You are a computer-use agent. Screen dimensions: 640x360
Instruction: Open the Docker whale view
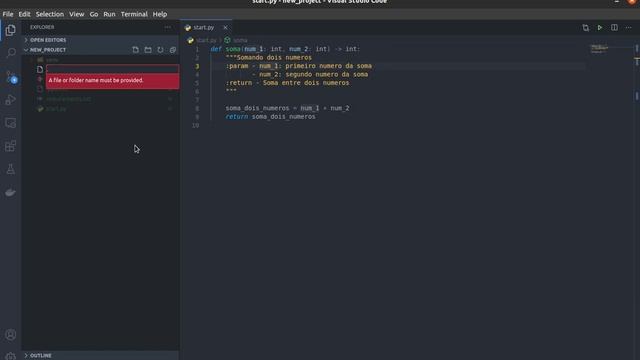click(11, 192)
